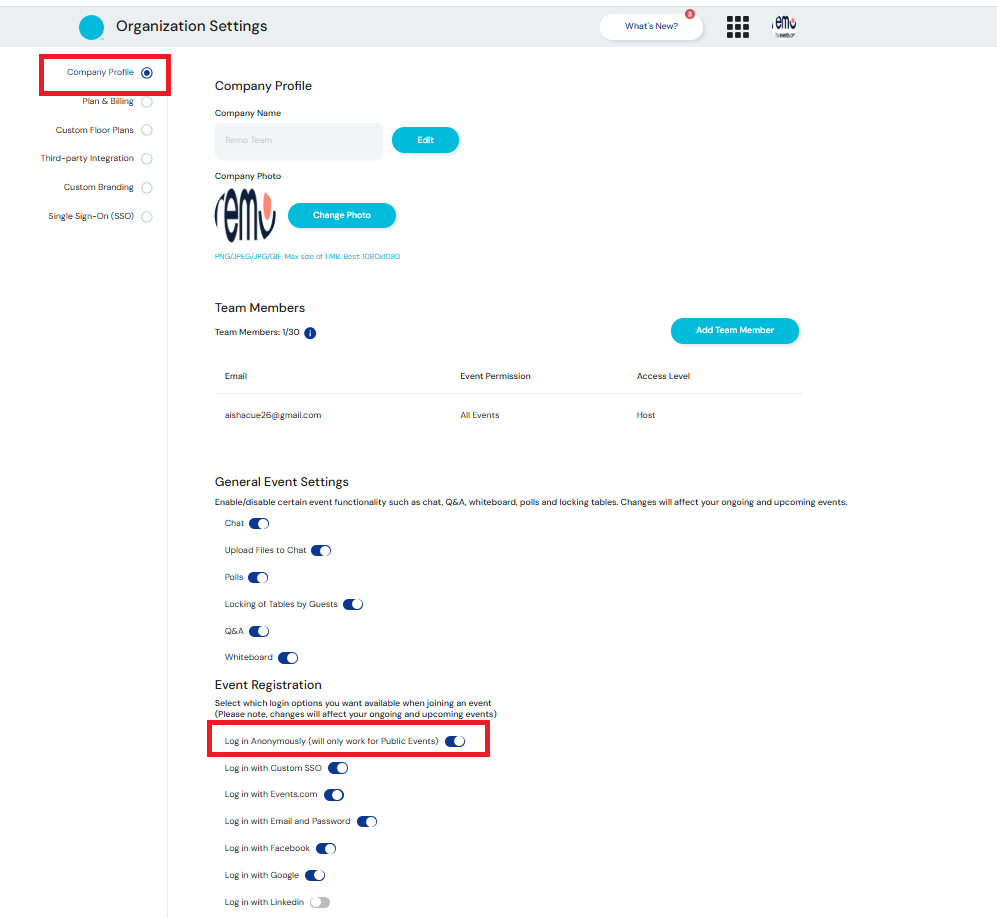Click the Change Photo button
Viewport: 997px width, 918px height.
[x=342, y=215]
